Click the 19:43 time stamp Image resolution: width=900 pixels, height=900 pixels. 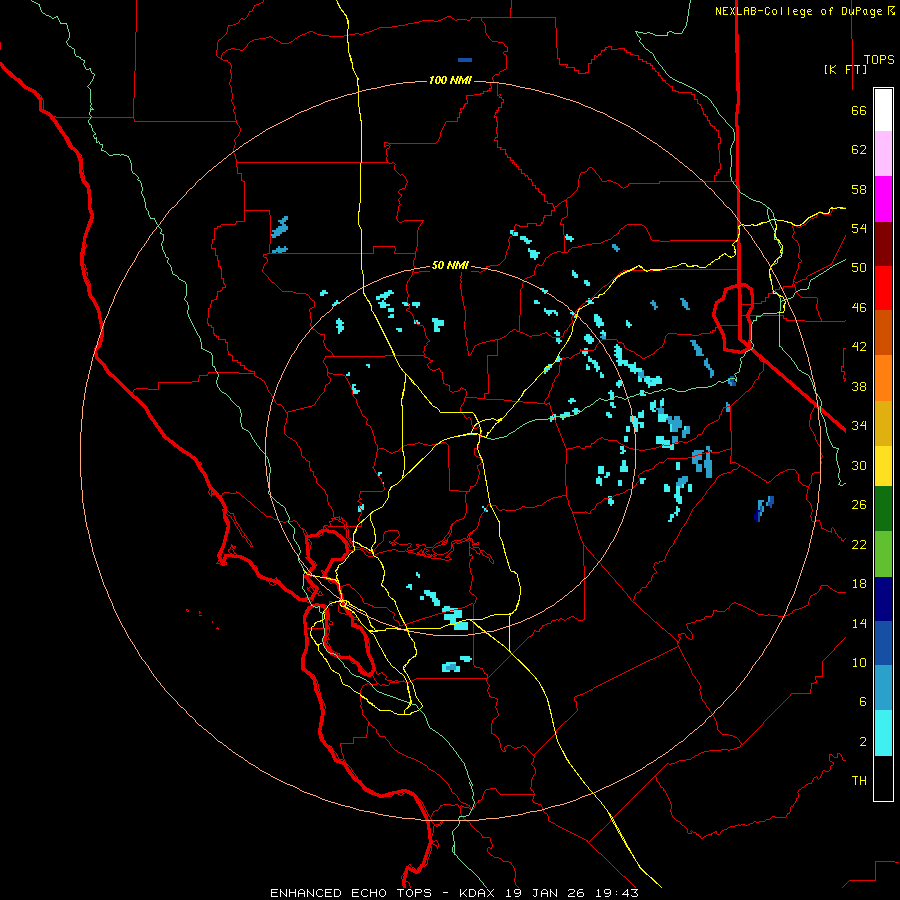618,893
